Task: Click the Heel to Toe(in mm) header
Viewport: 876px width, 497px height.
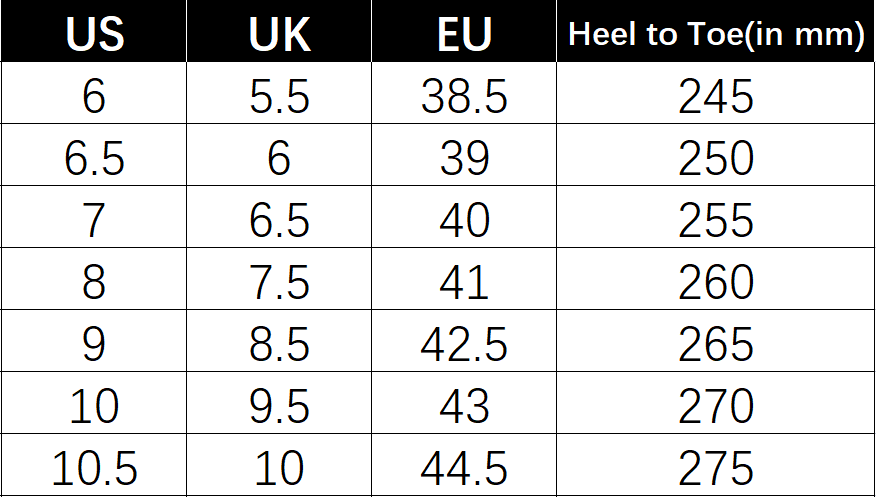Action: [716, 31]
